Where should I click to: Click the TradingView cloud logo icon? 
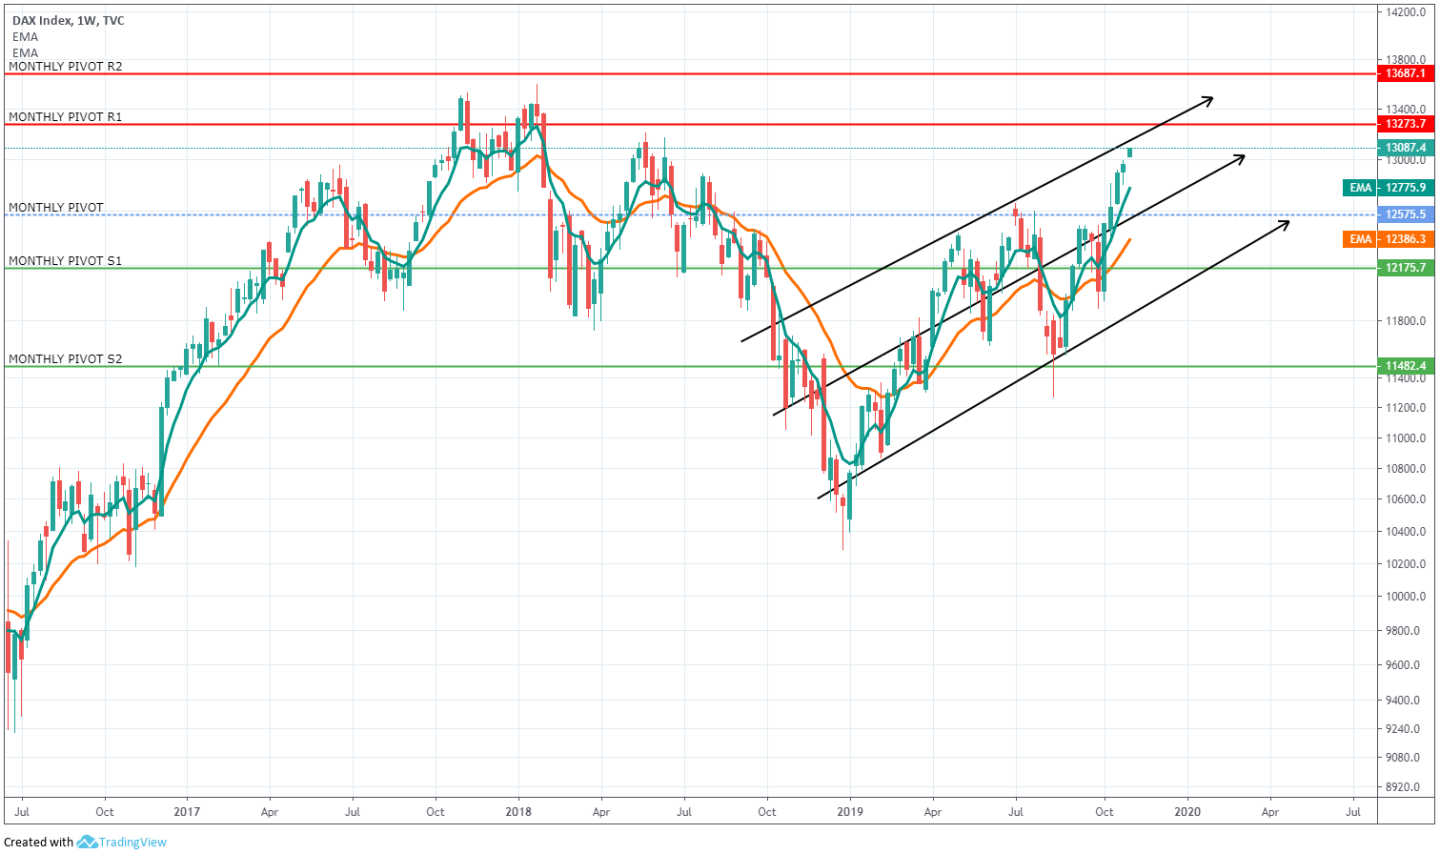point(87,842)
